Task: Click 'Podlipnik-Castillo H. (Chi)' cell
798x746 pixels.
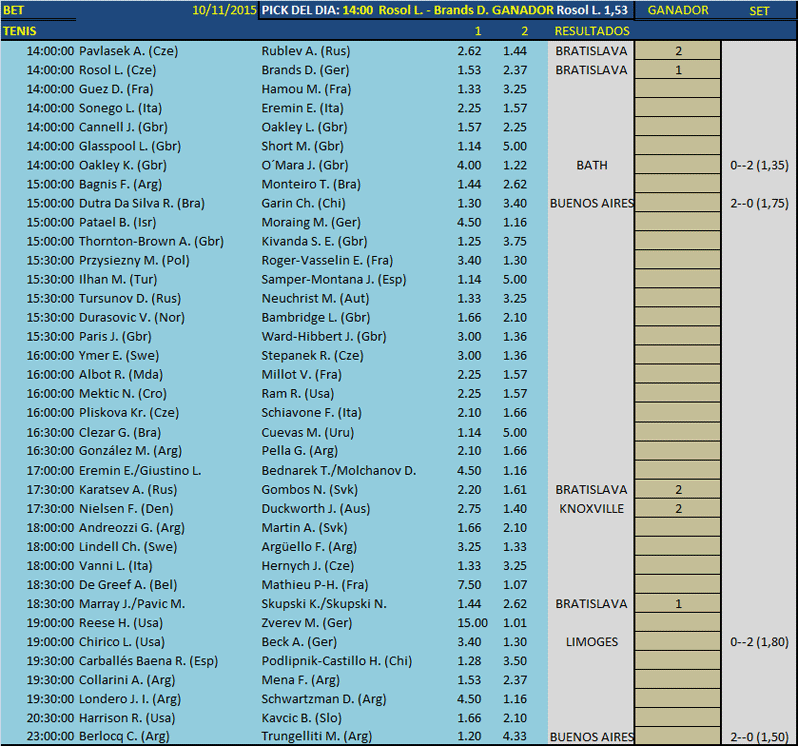Action: (x=336, y=661)
